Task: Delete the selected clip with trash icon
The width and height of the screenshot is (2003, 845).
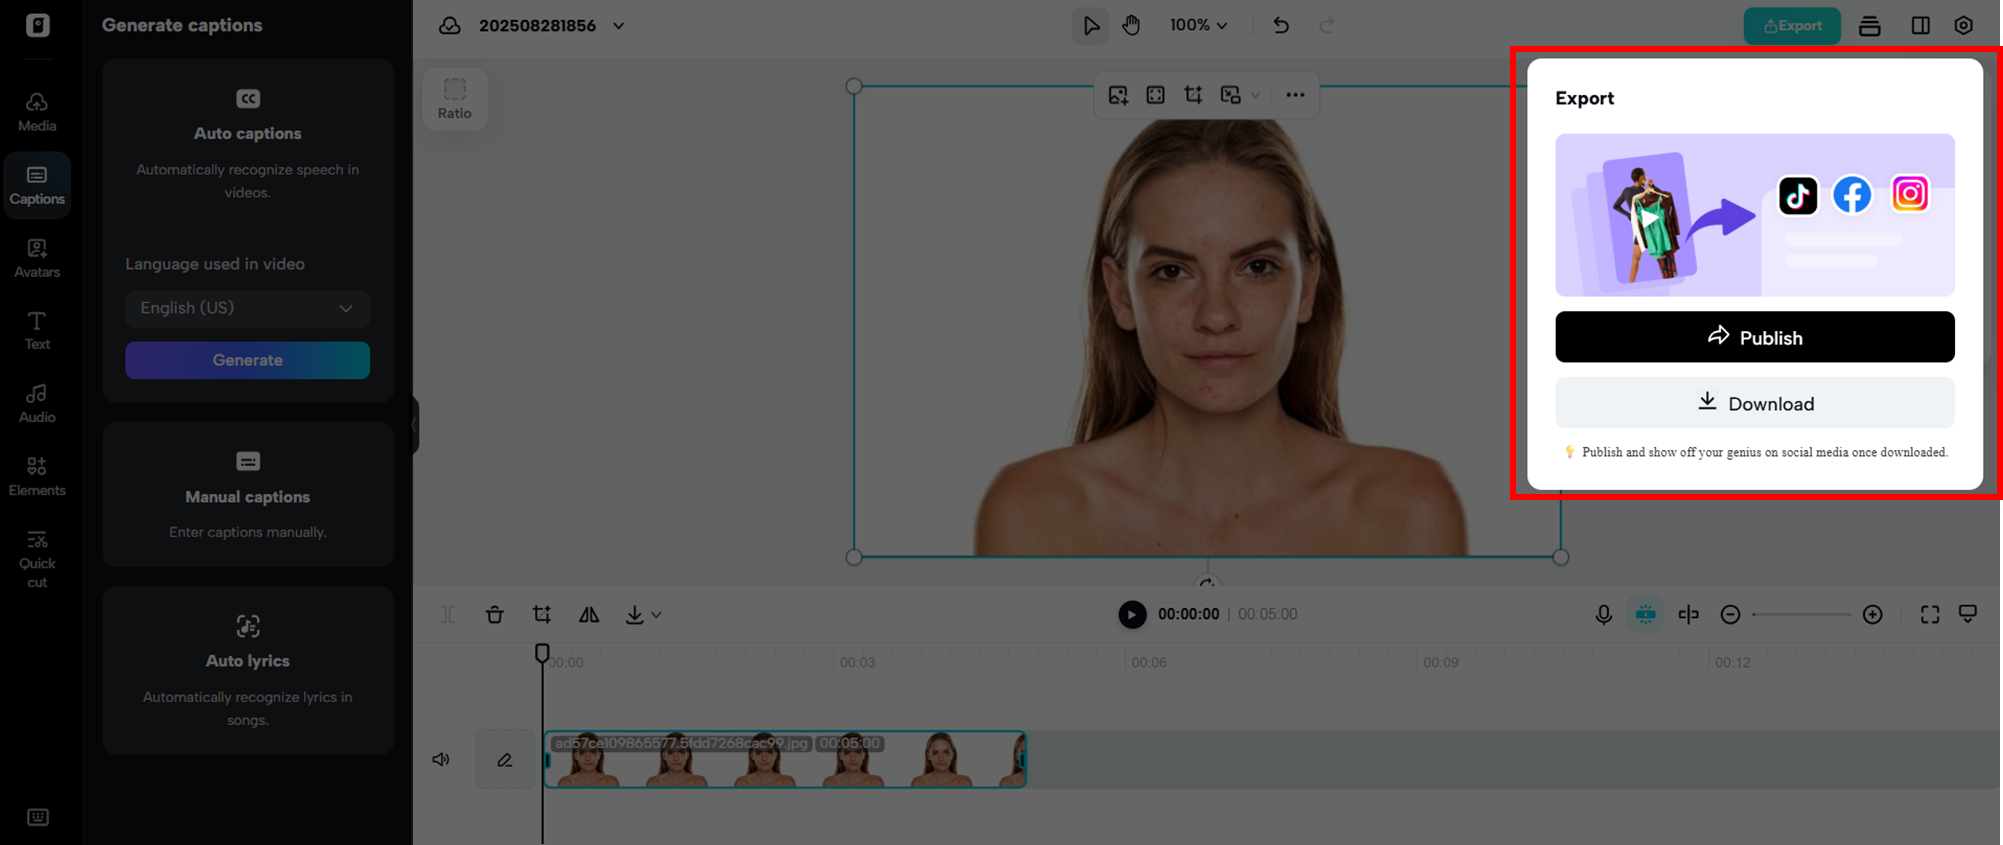Action: pos(495,615)
